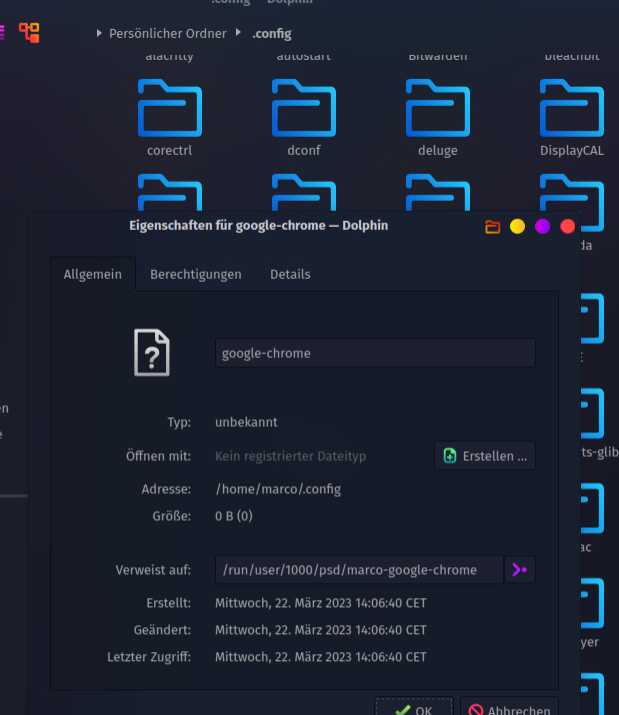Click the purple titlebar circle button
Image resolution: width=619 pixels, height=715 pixels.
[x=542, y=226]
